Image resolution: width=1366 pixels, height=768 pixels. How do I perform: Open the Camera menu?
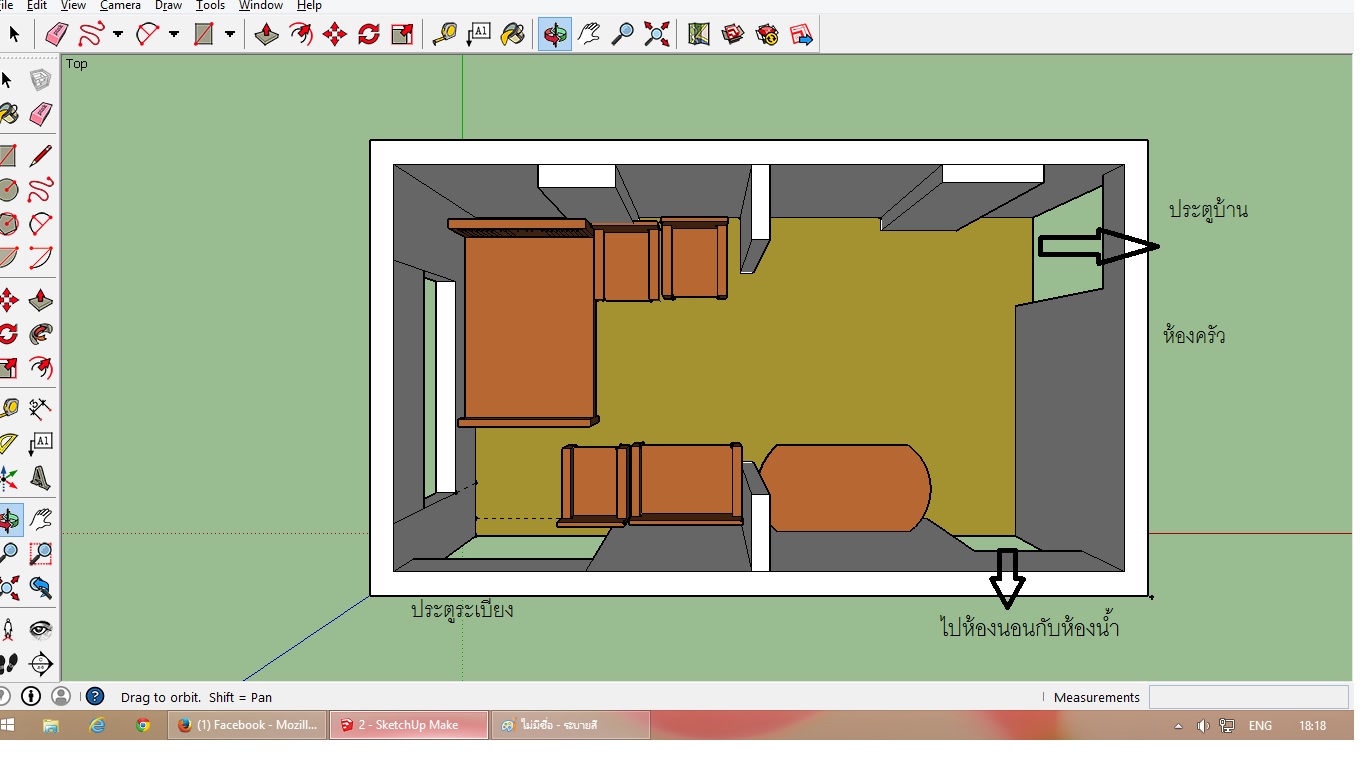click(120, 6)
